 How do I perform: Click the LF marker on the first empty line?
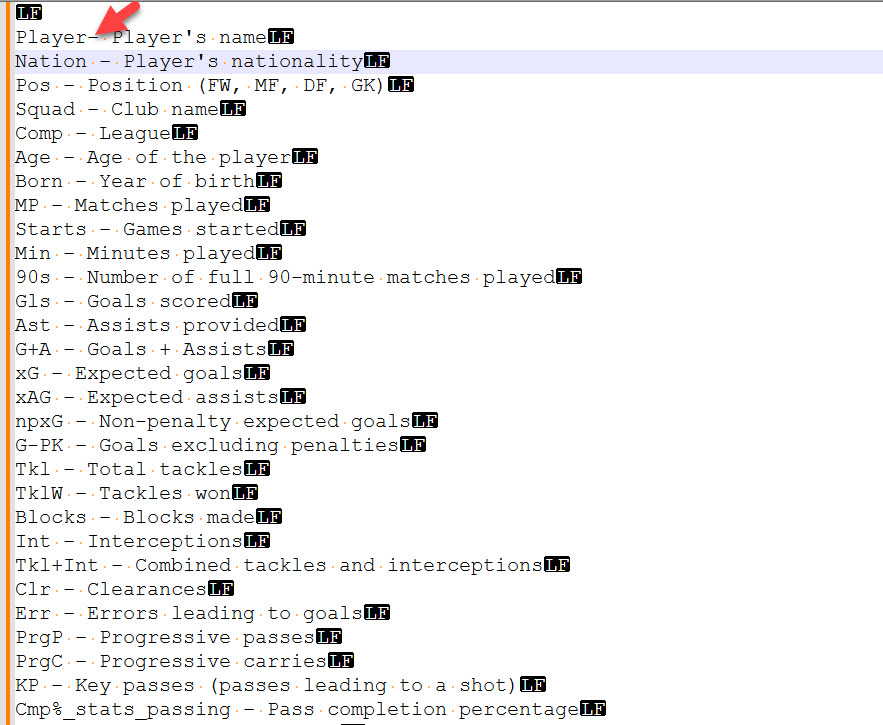[29, 12]
